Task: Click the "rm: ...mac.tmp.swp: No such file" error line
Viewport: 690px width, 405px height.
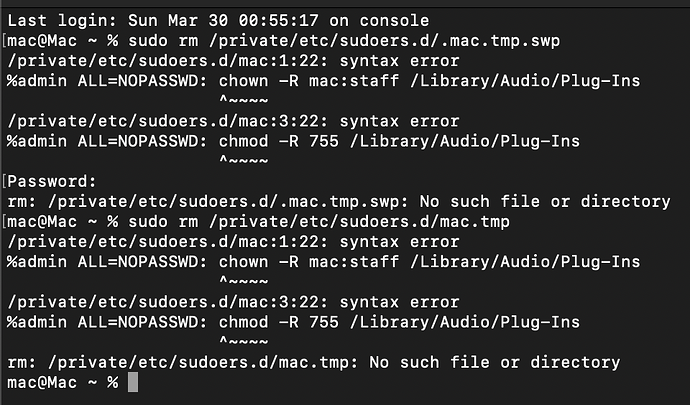Action: tap(339, 202)
